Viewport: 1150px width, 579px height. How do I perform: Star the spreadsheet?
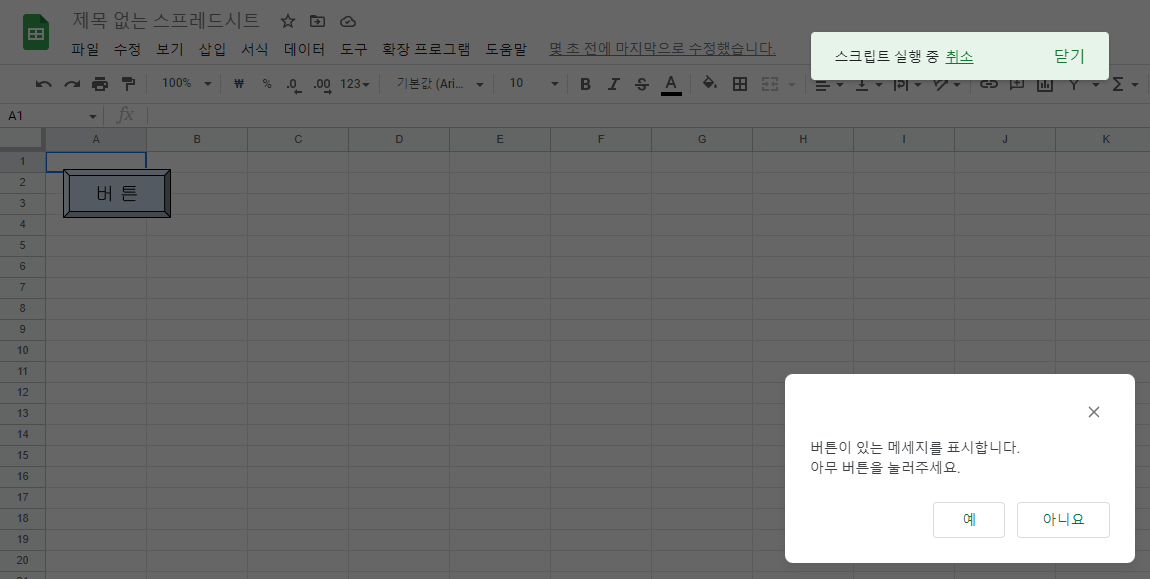coord(288,21)
